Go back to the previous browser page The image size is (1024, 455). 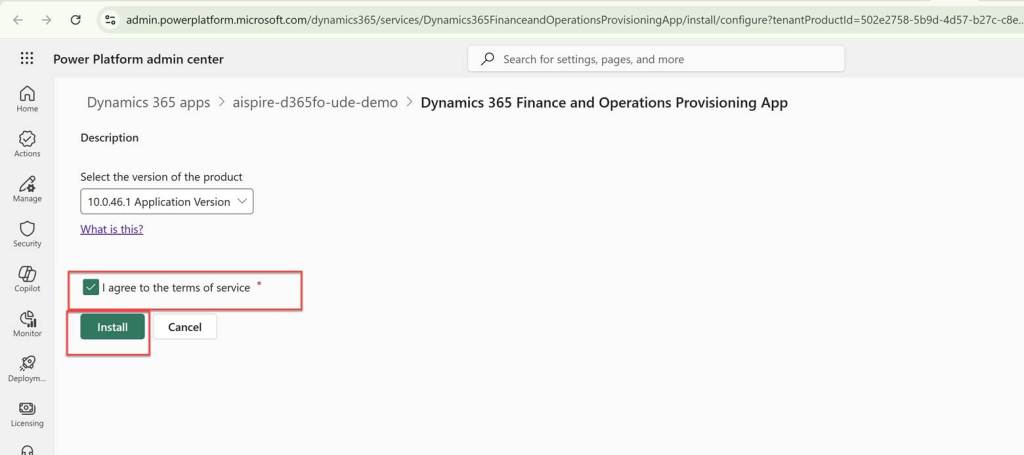point(18,19)
